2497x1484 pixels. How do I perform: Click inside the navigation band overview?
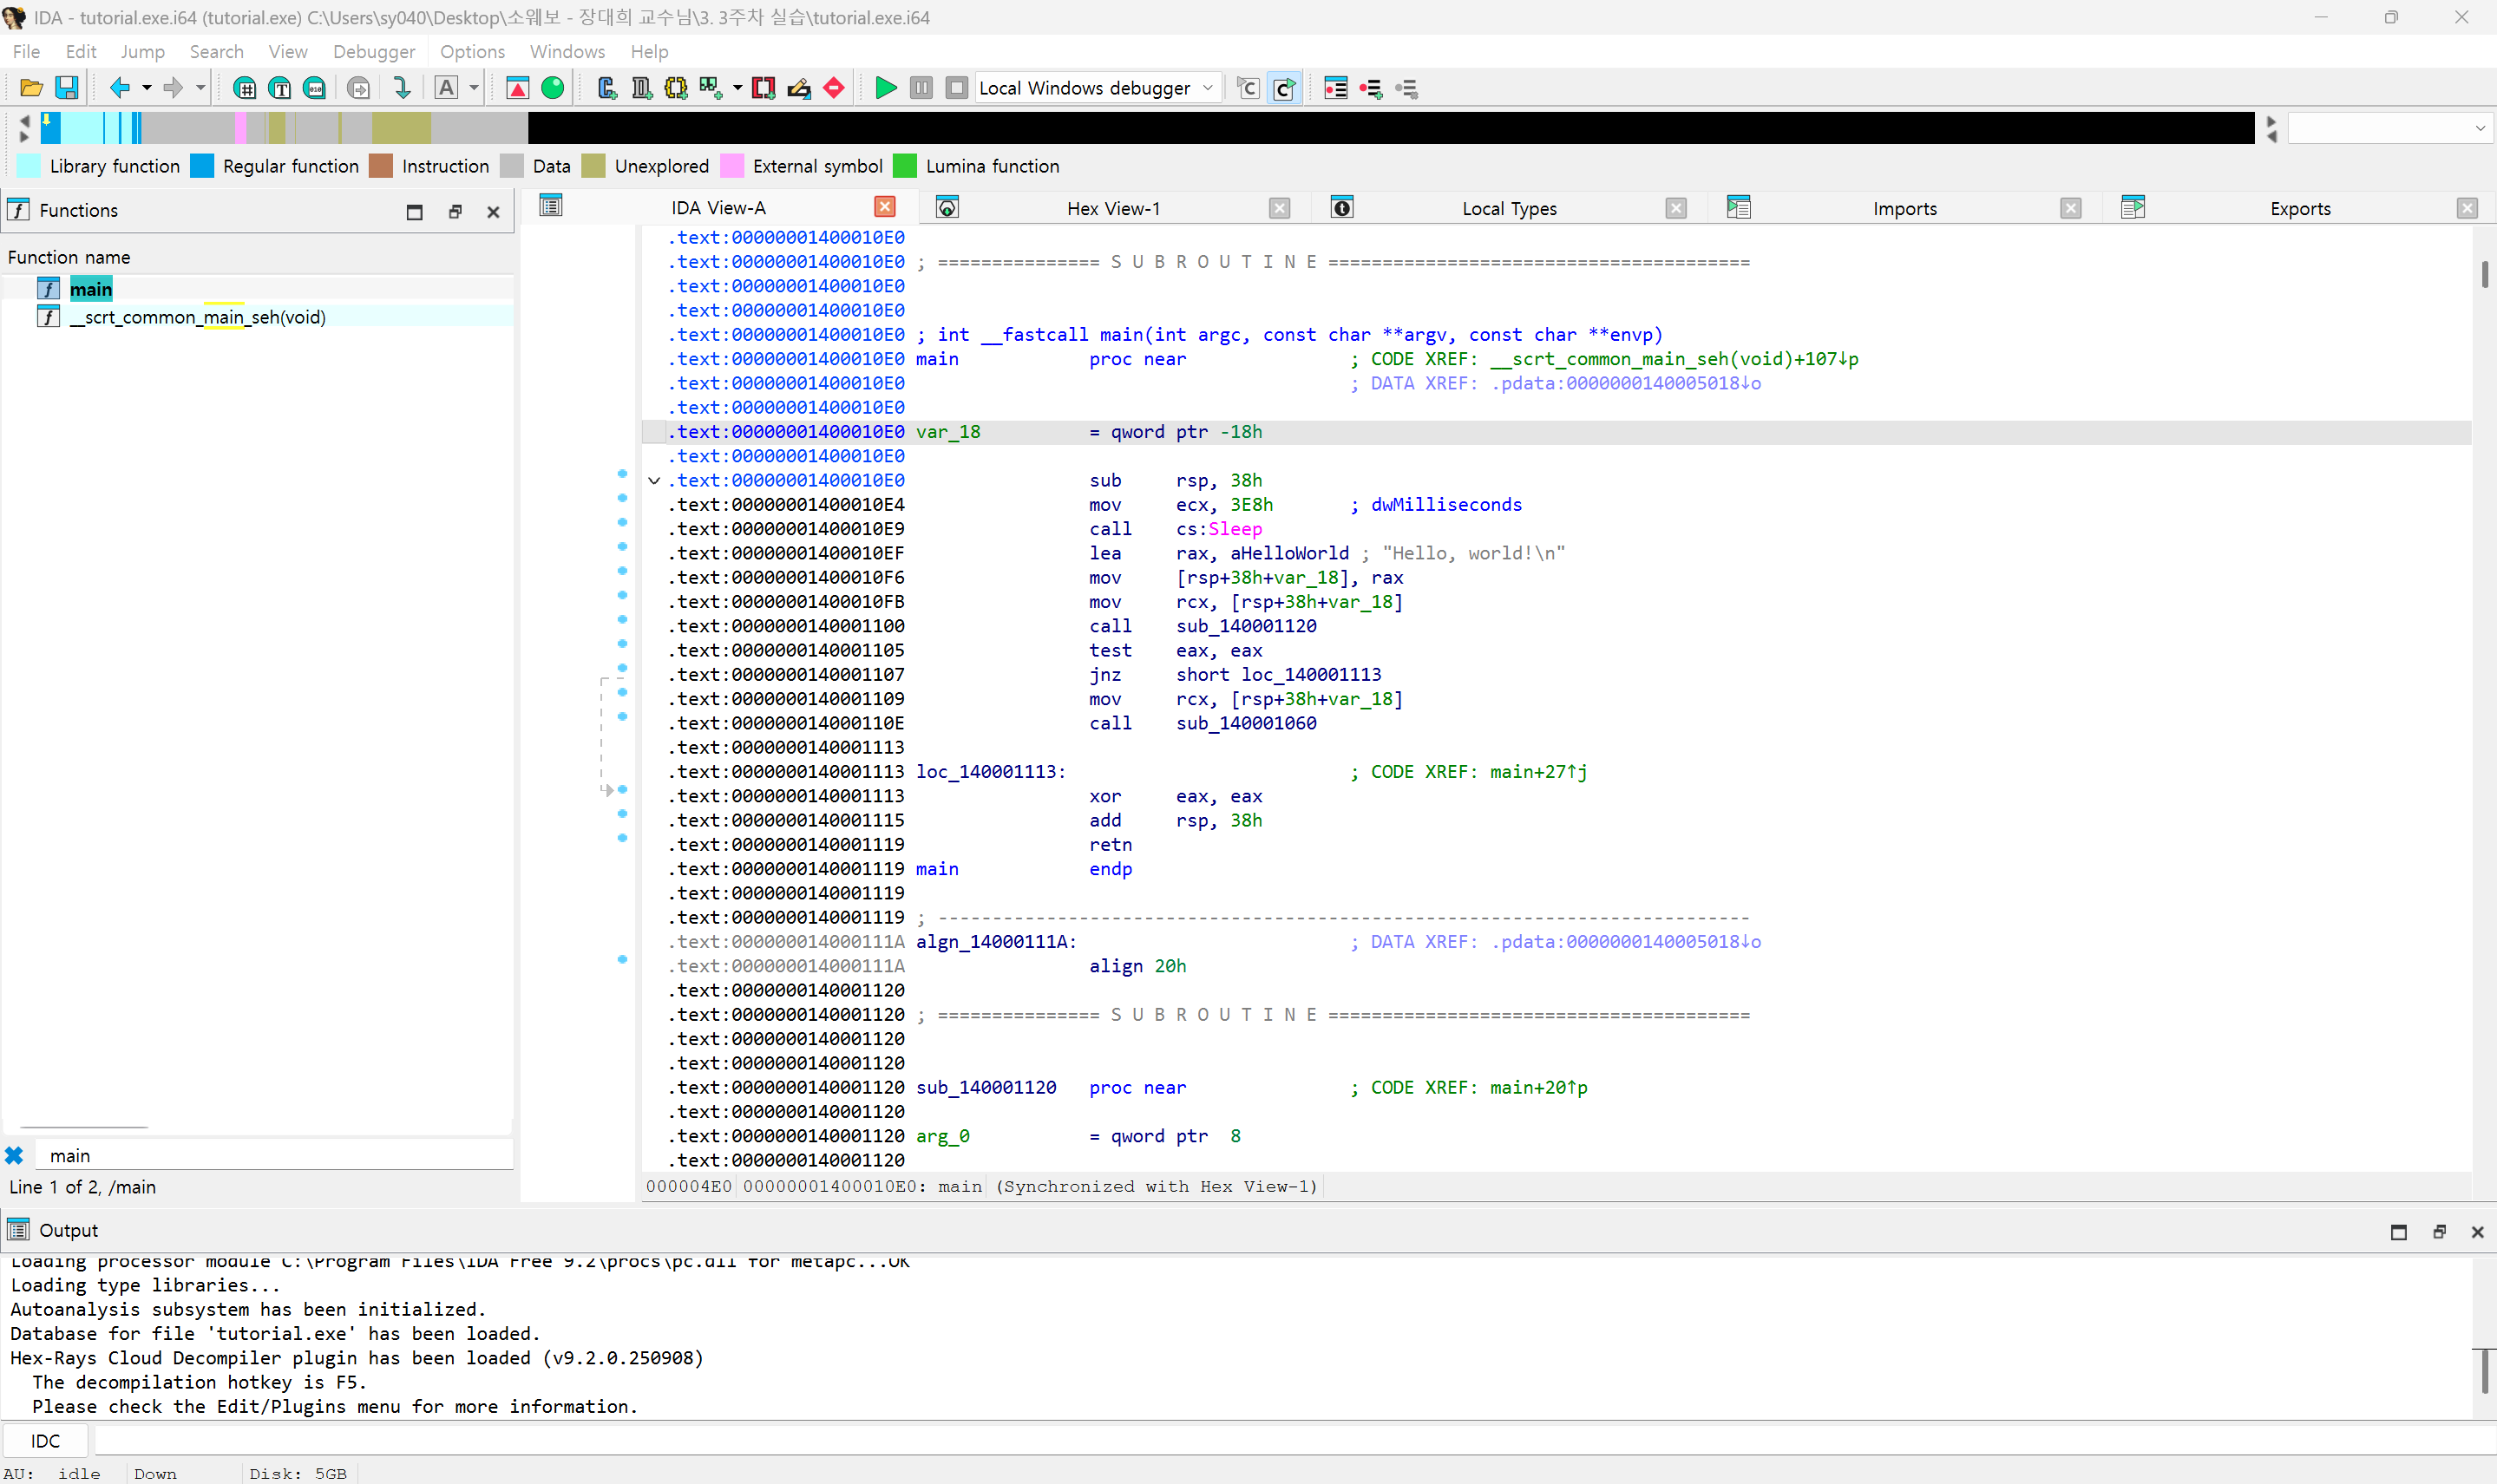click(1147, 127)
